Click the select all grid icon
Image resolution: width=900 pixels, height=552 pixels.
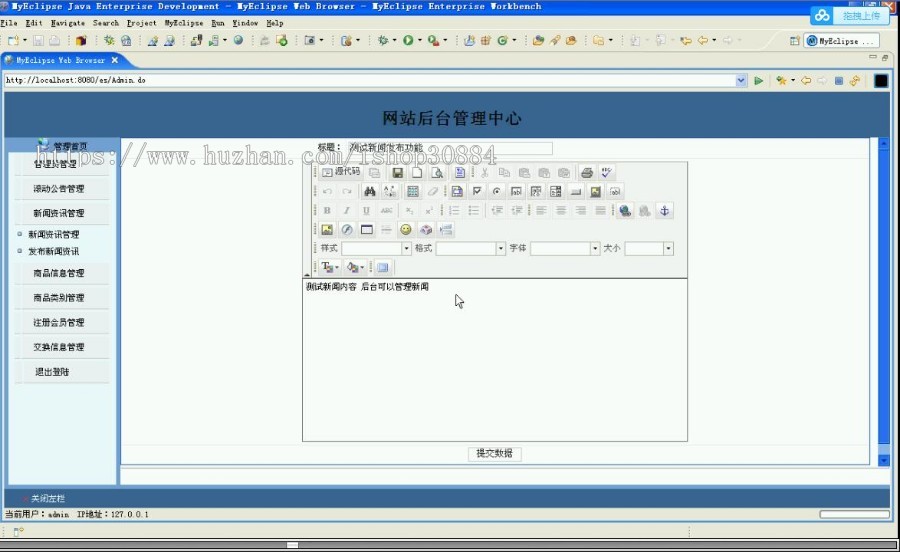(x=412, y=191)
